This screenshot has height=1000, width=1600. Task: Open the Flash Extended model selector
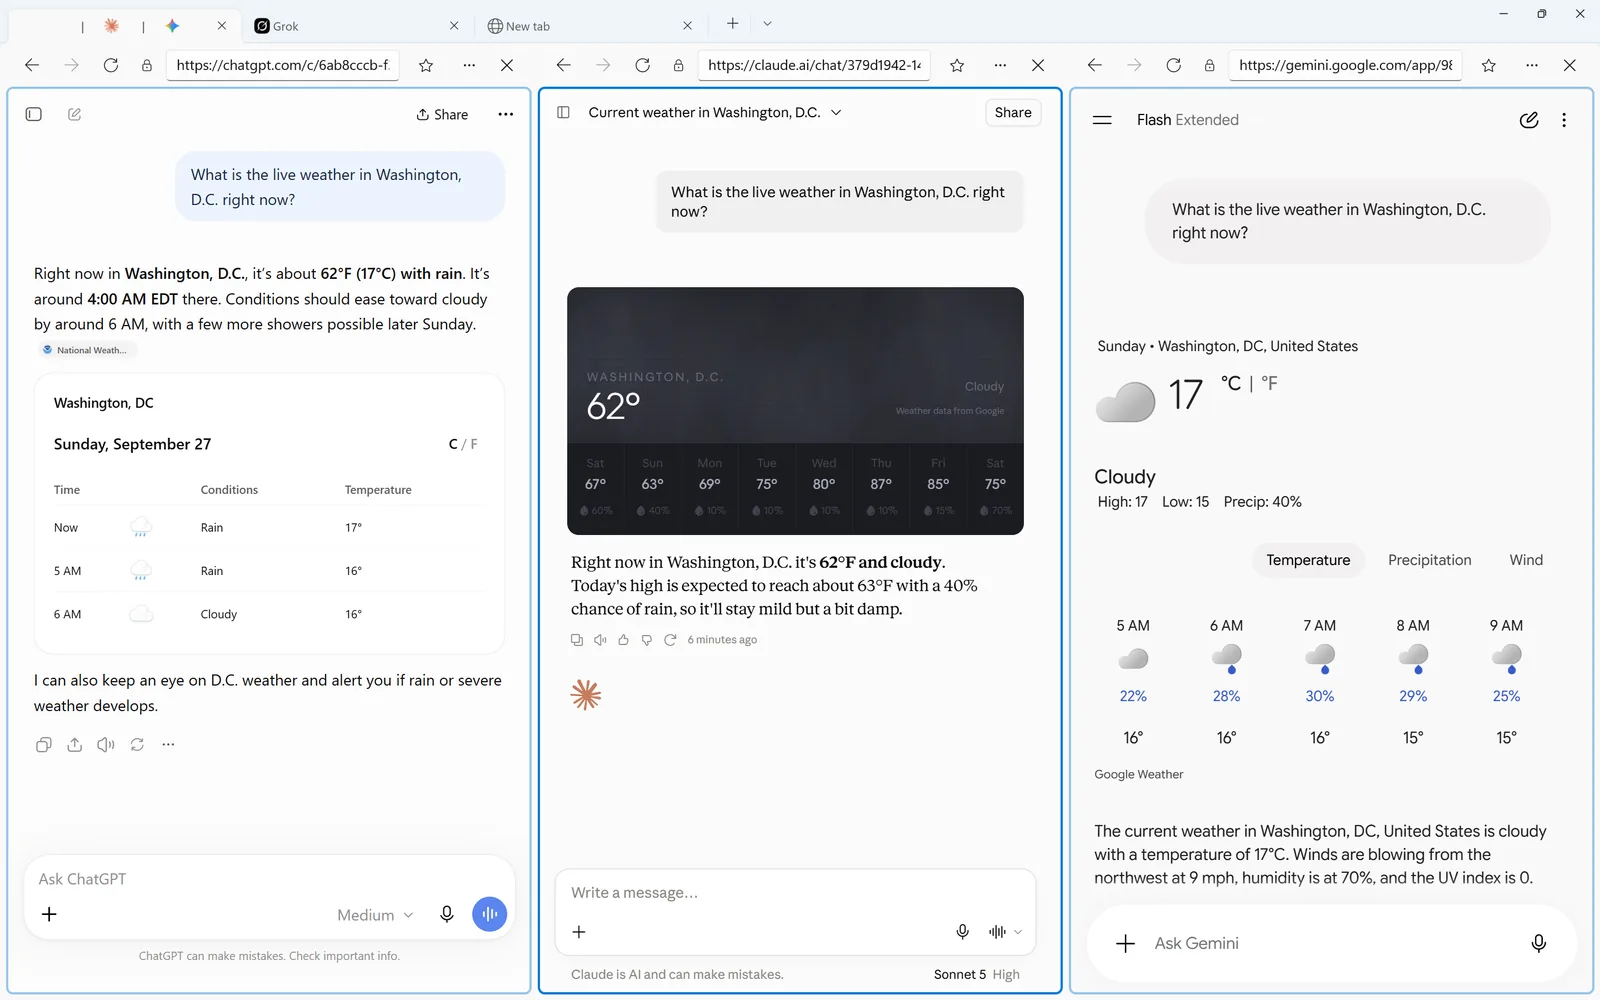[1187, 120]
